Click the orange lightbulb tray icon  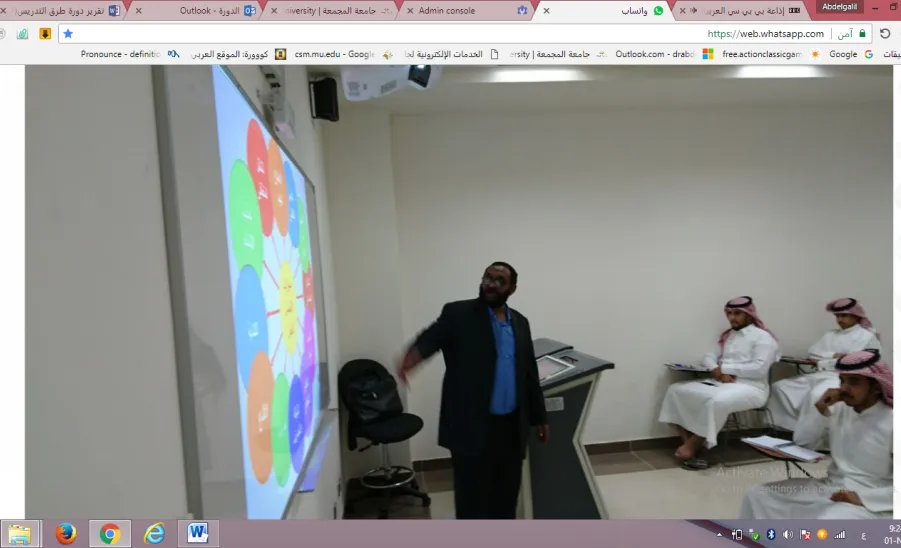(x=822, y=535)
